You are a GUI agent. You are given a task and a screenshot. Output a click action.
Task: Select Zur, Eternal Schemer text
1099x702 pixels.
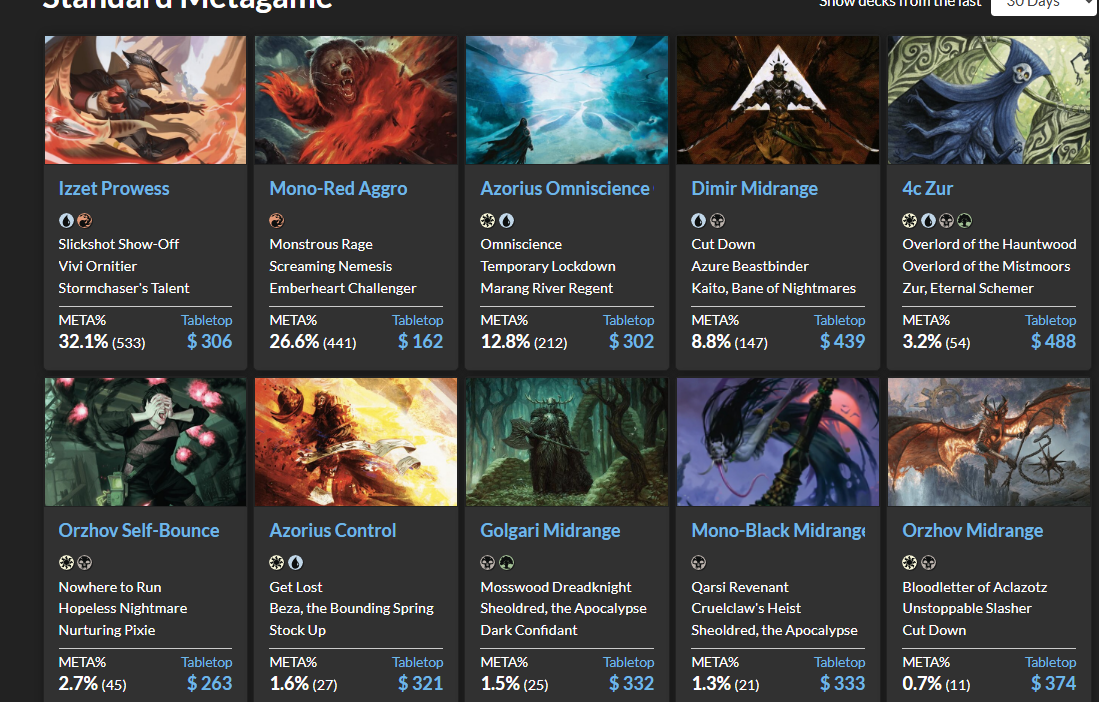[x=968, y=288]
